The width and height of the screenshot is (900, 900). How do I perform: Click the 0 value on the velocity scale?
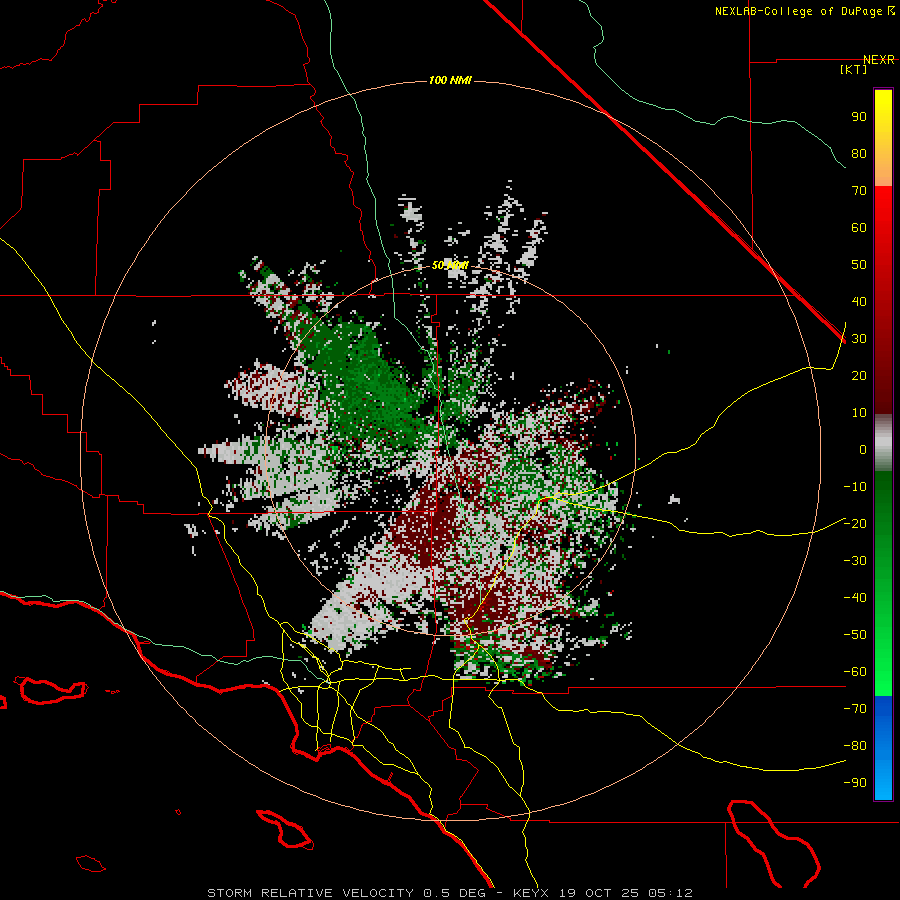point(863,450)
